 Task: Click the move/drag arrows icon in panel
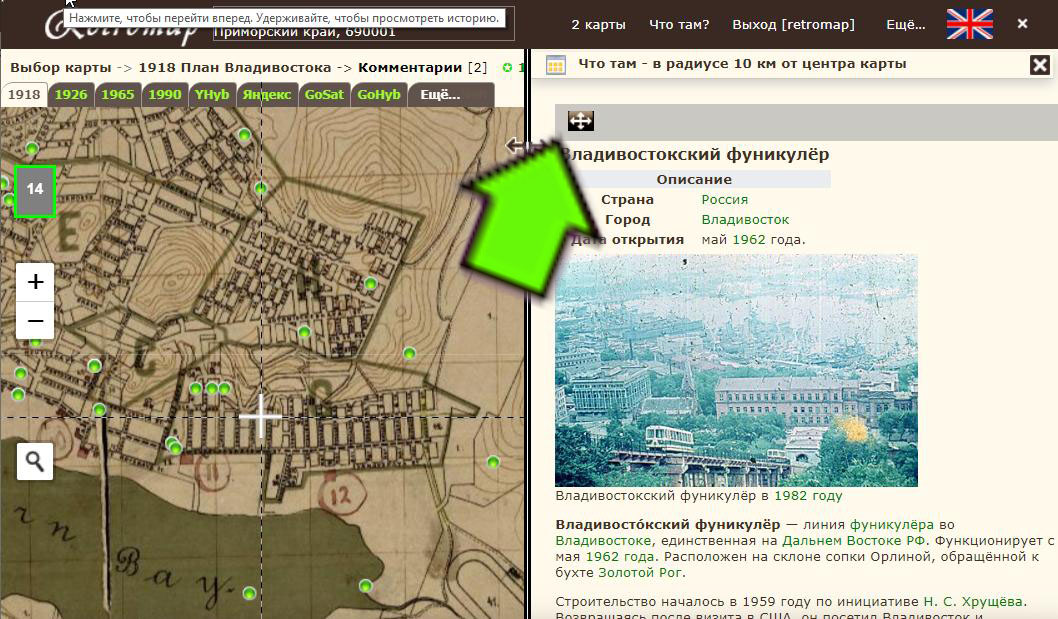(x=580, y=121)
